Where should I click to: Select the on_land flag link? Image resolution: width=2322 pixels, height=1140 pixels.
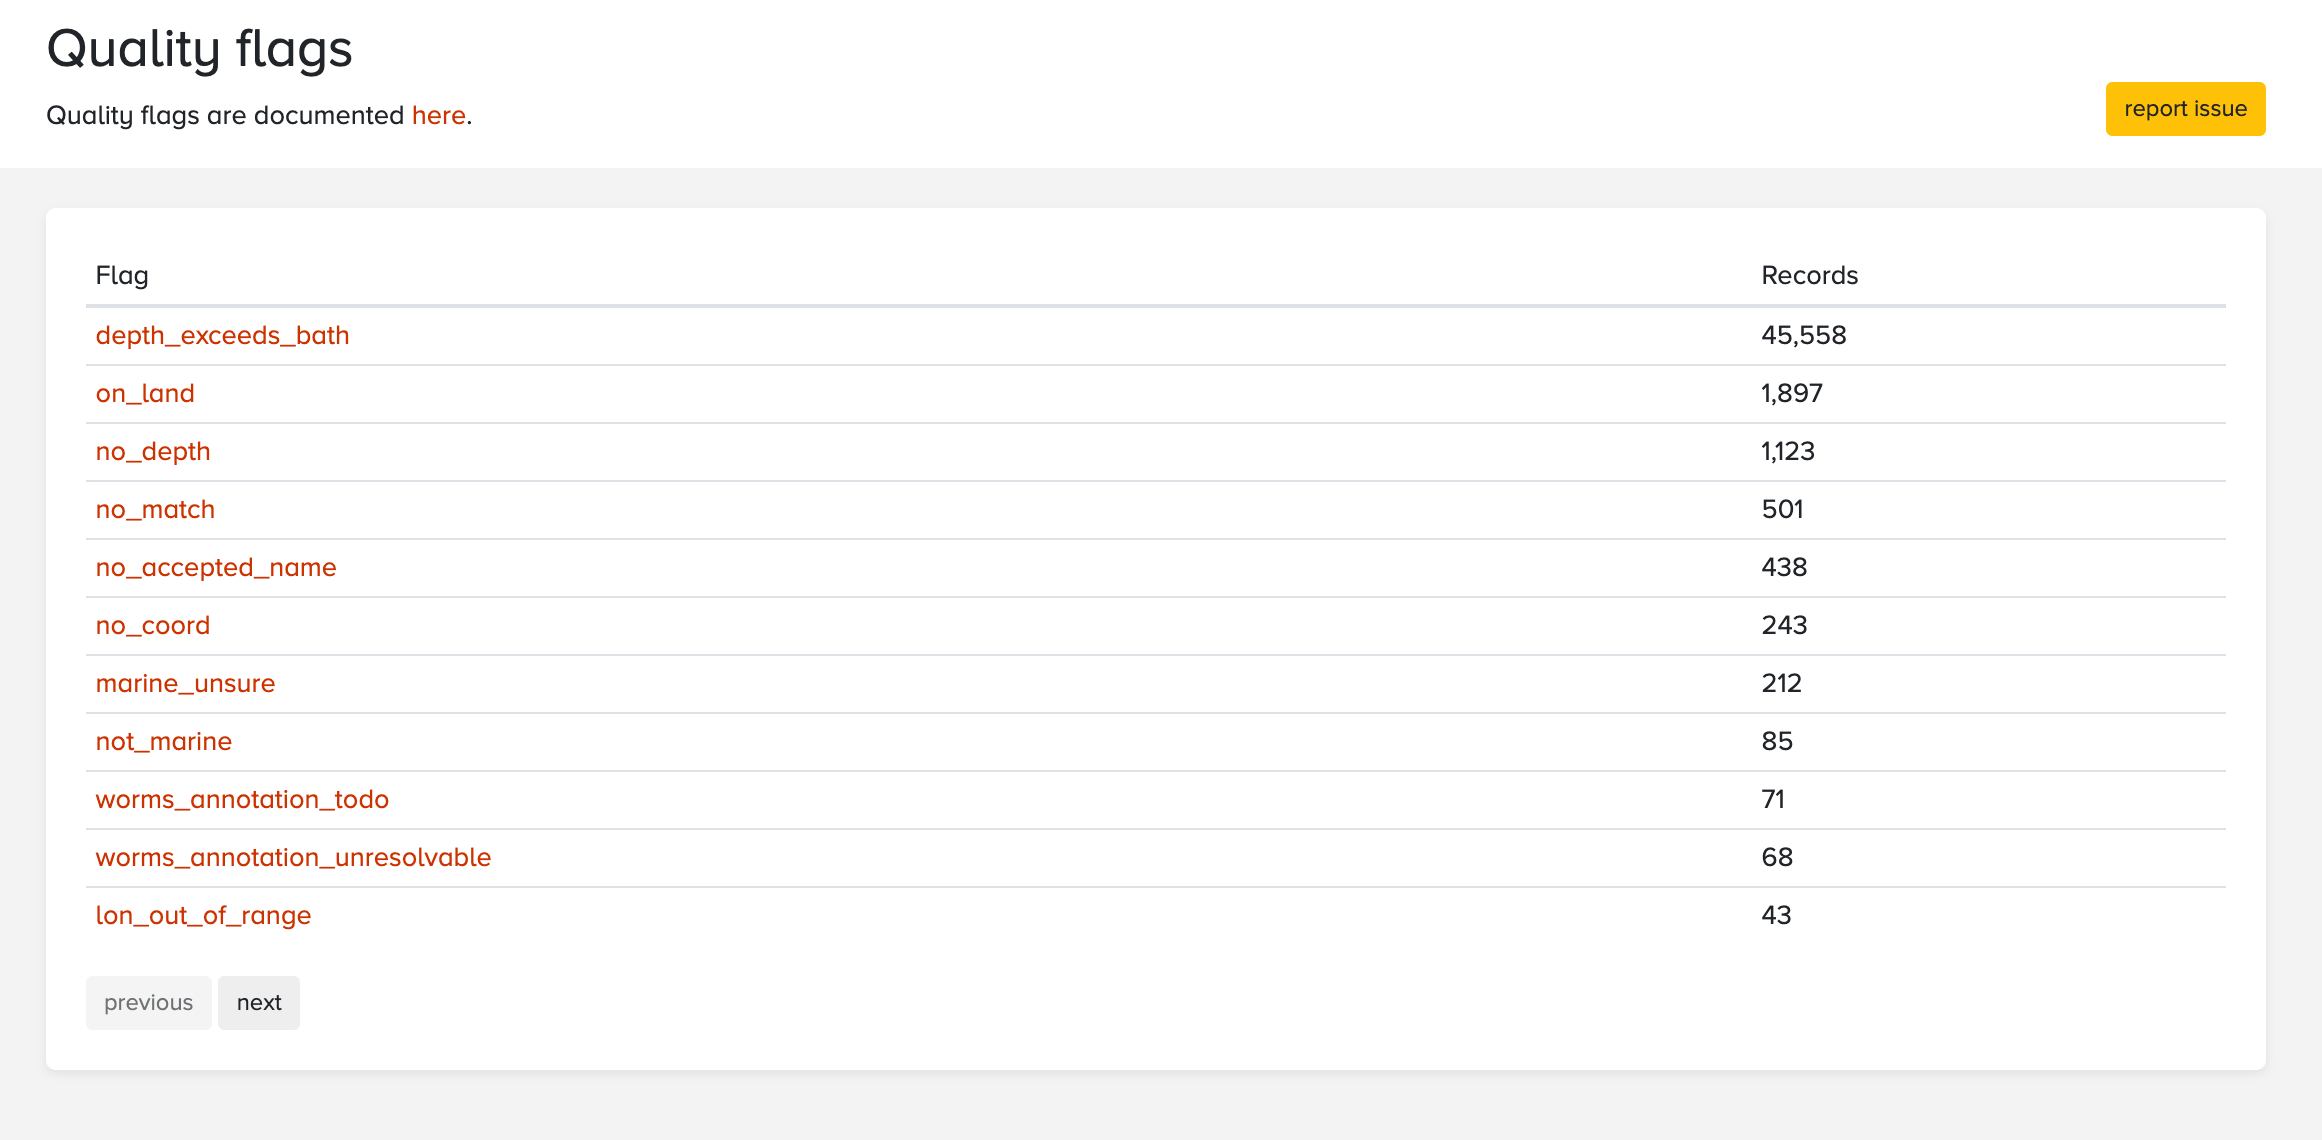click(145, 393)
